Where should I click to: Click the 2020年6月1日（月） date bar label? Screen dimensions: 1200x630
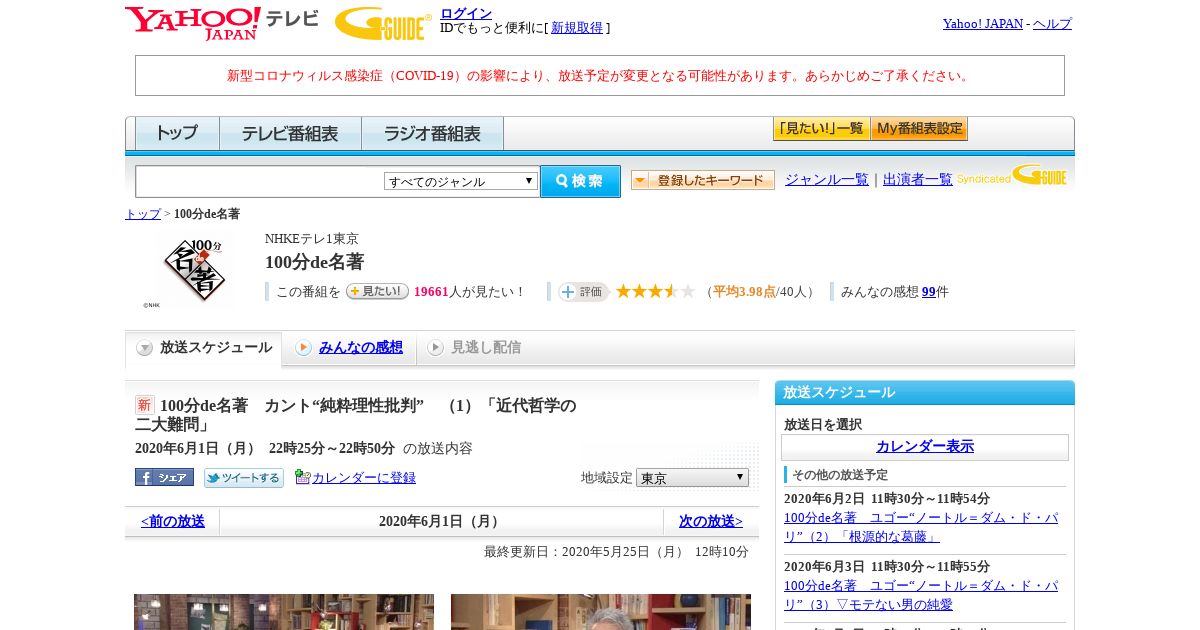pyautogui.click(x=441, y=521)
